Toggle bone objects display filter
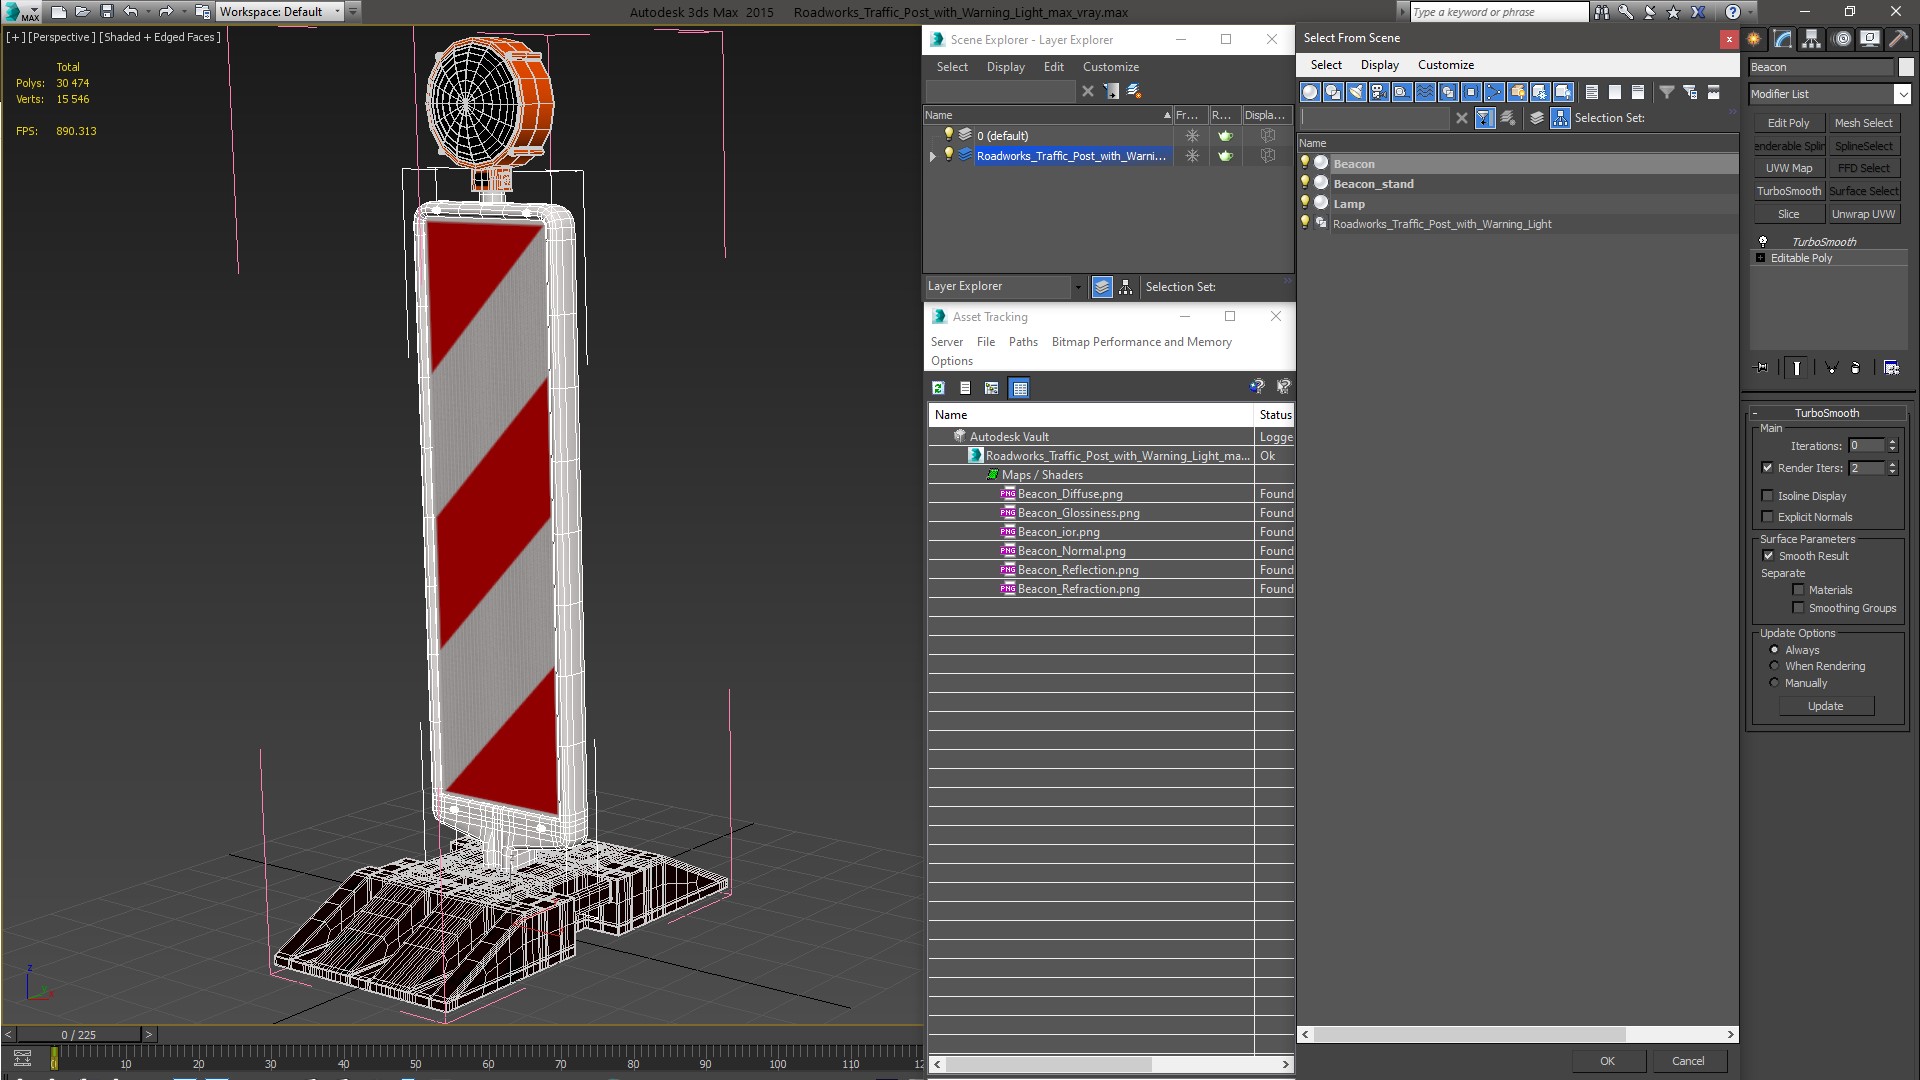The image size is (1920, 1080). [x=1494, y=92]
